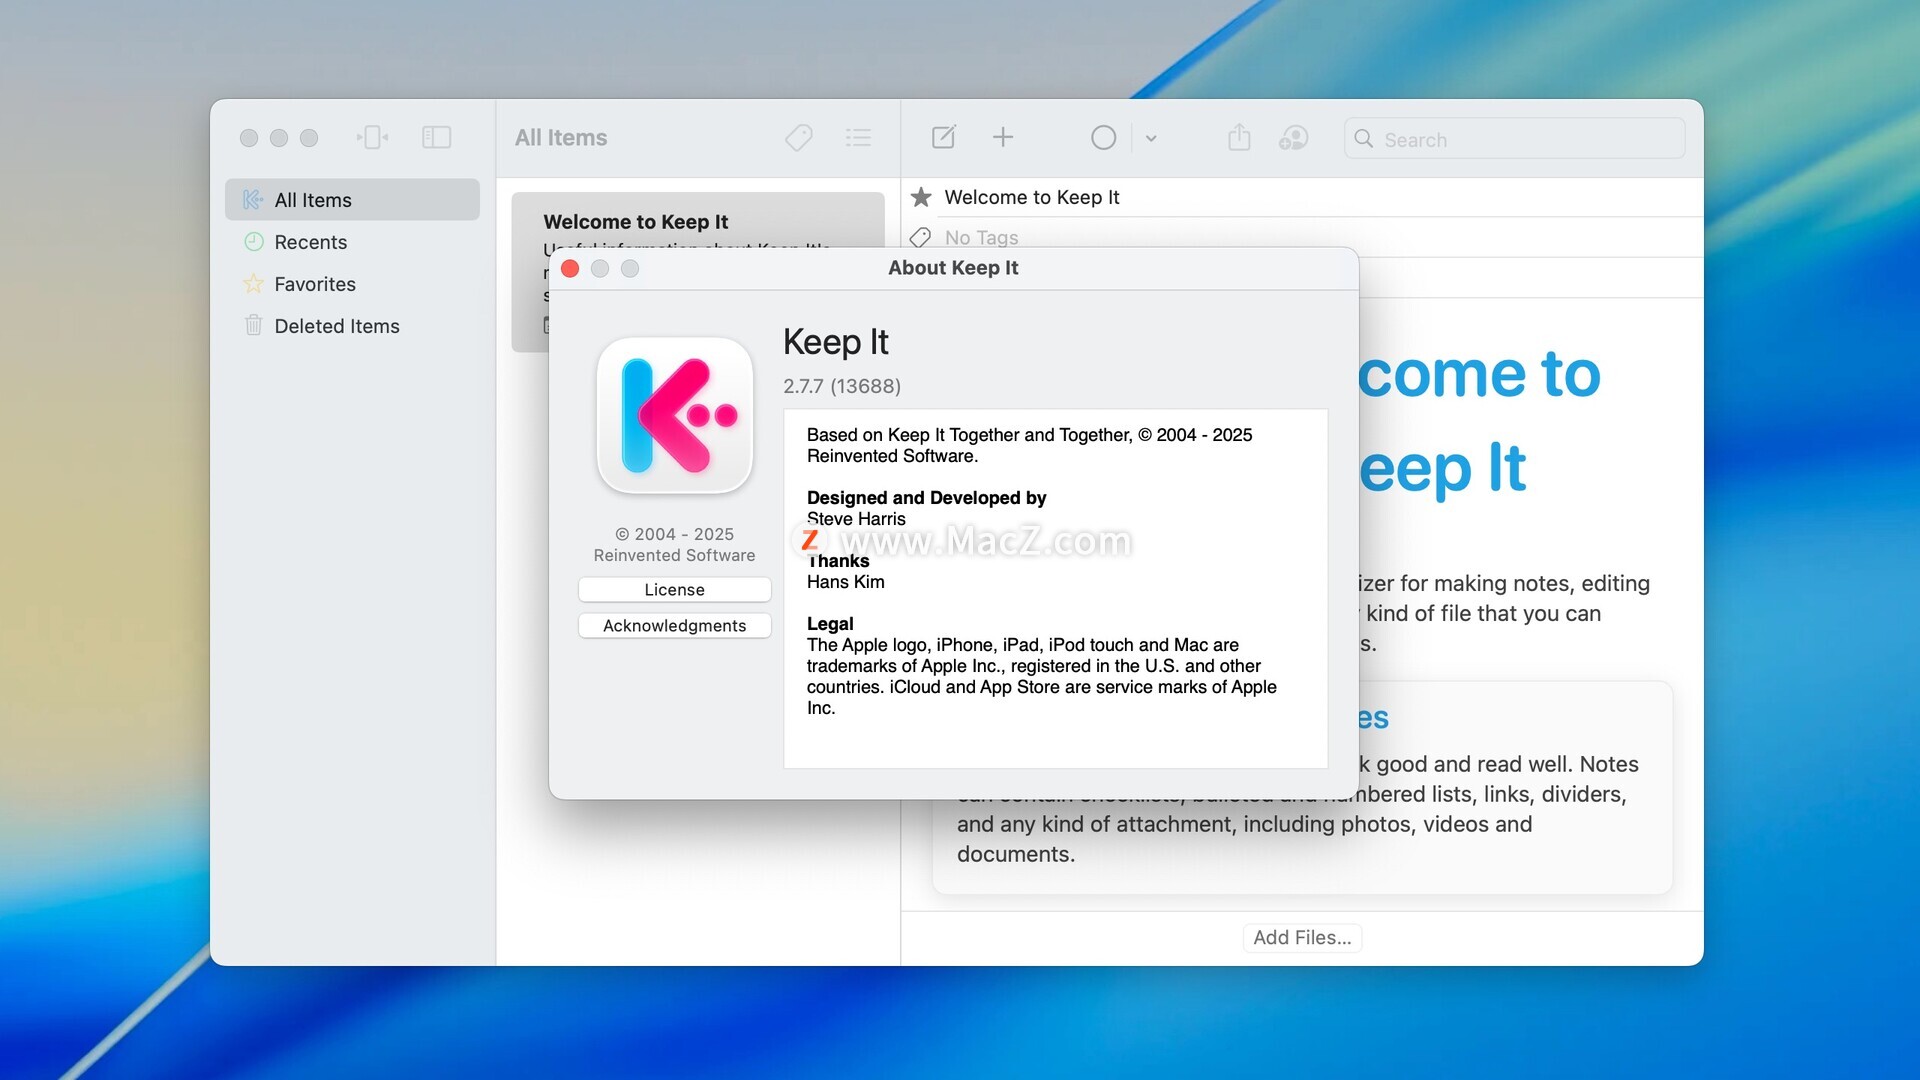Click the list view options icon
This screenshot has width=1920, height=1080.
858,138
